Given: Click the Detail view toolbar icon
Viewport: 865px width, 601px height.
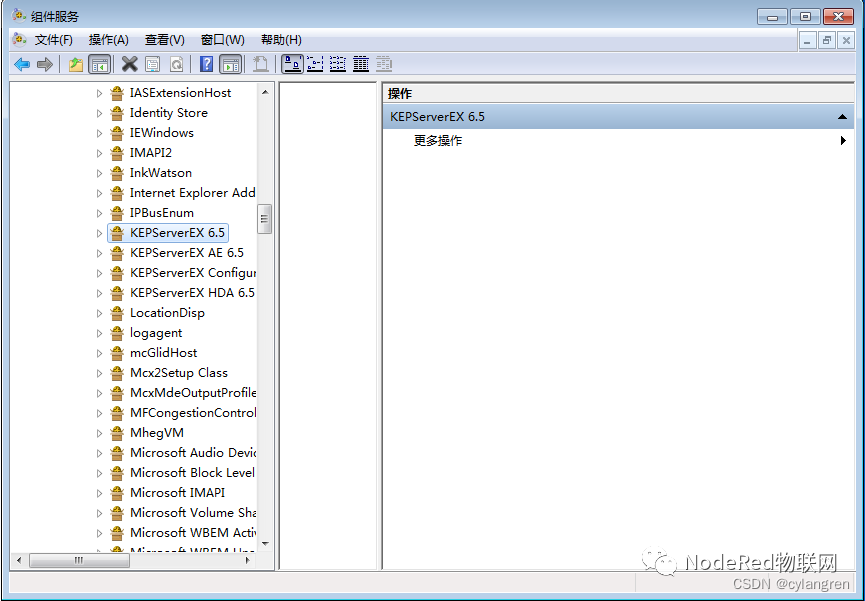Looking at the screenshot, I should point(361,65).
